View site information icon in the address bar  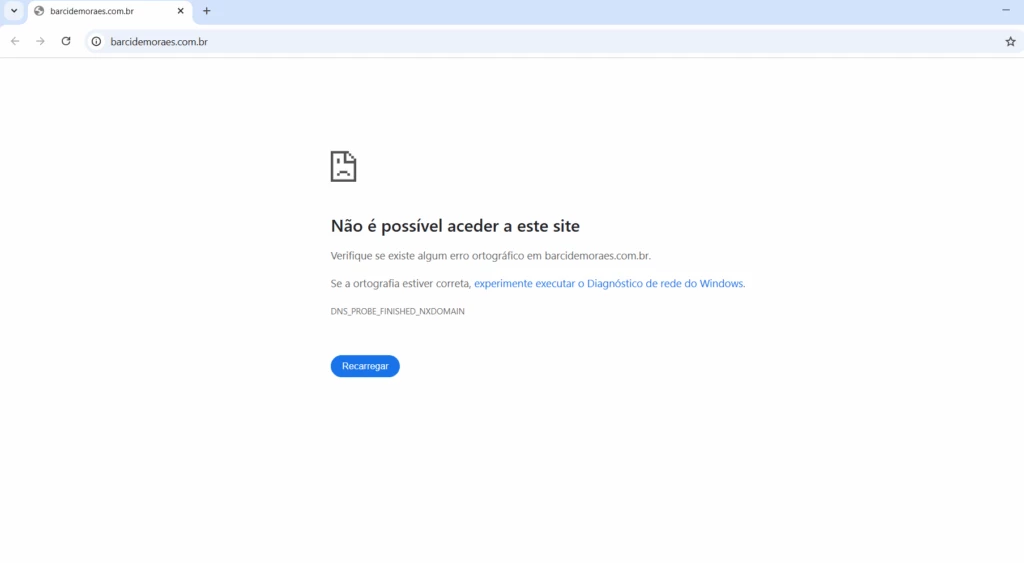click(x=97, y=42)
